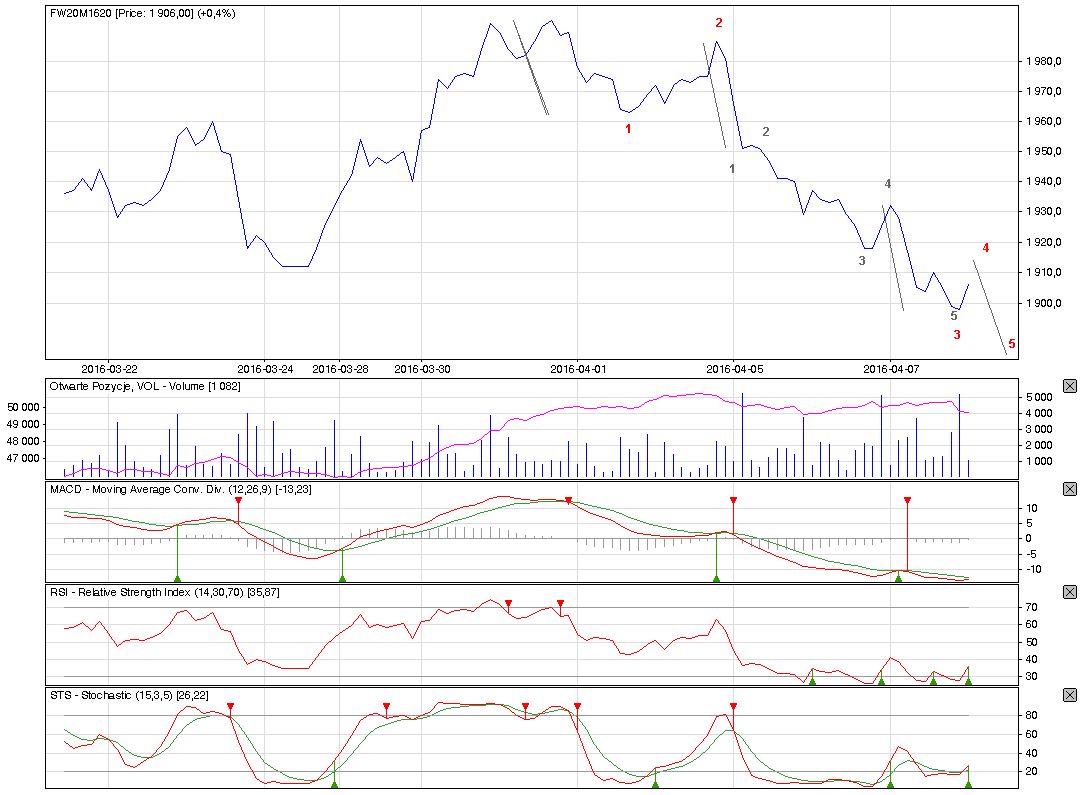The height and width of the screenshot is (795, 1081).
Task: Click the FW20M1620 price chart title
Action: click(143, 13)
